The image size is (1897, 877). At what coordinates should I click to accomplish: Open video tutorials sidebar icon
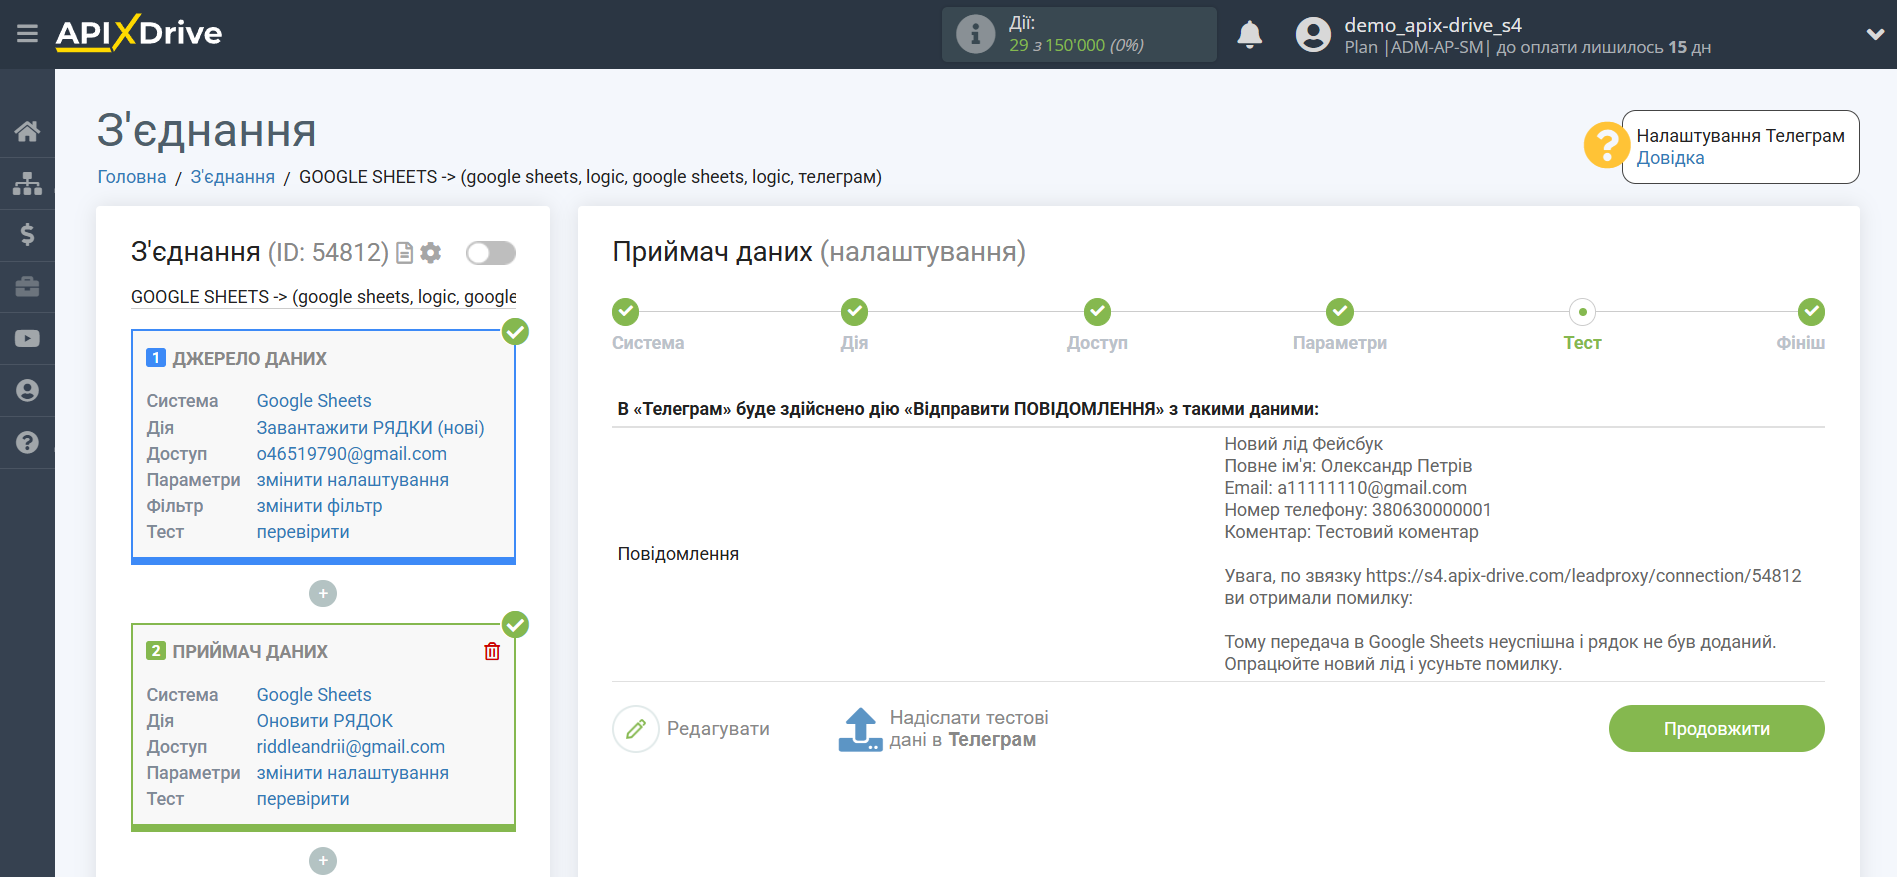point(27,339)
